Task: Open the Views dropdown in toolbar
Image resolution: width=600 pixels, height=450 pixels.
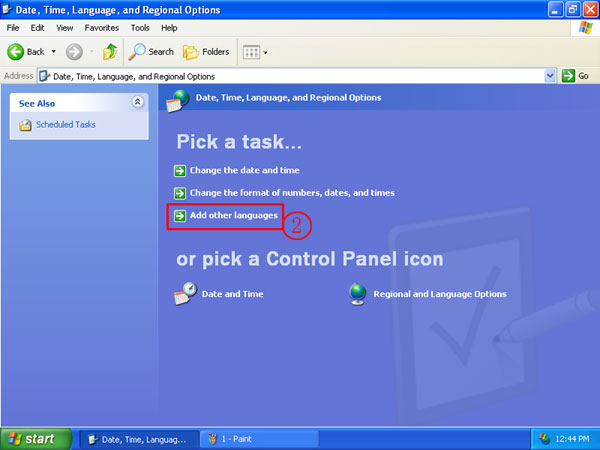Action: pos(254,51)
